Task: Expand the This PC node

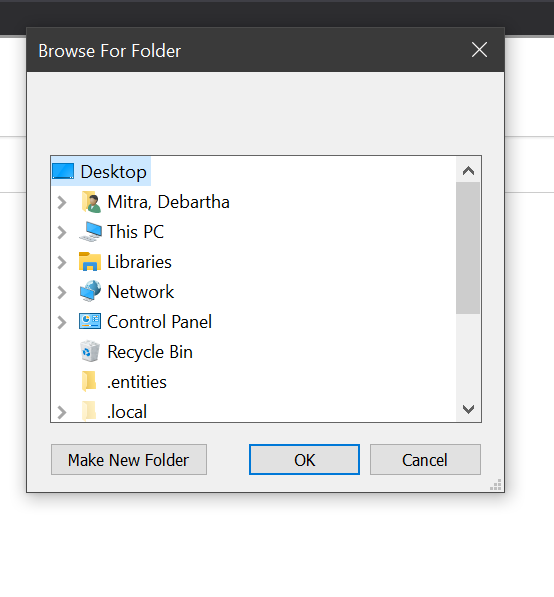Action: (x=62, y=232)
